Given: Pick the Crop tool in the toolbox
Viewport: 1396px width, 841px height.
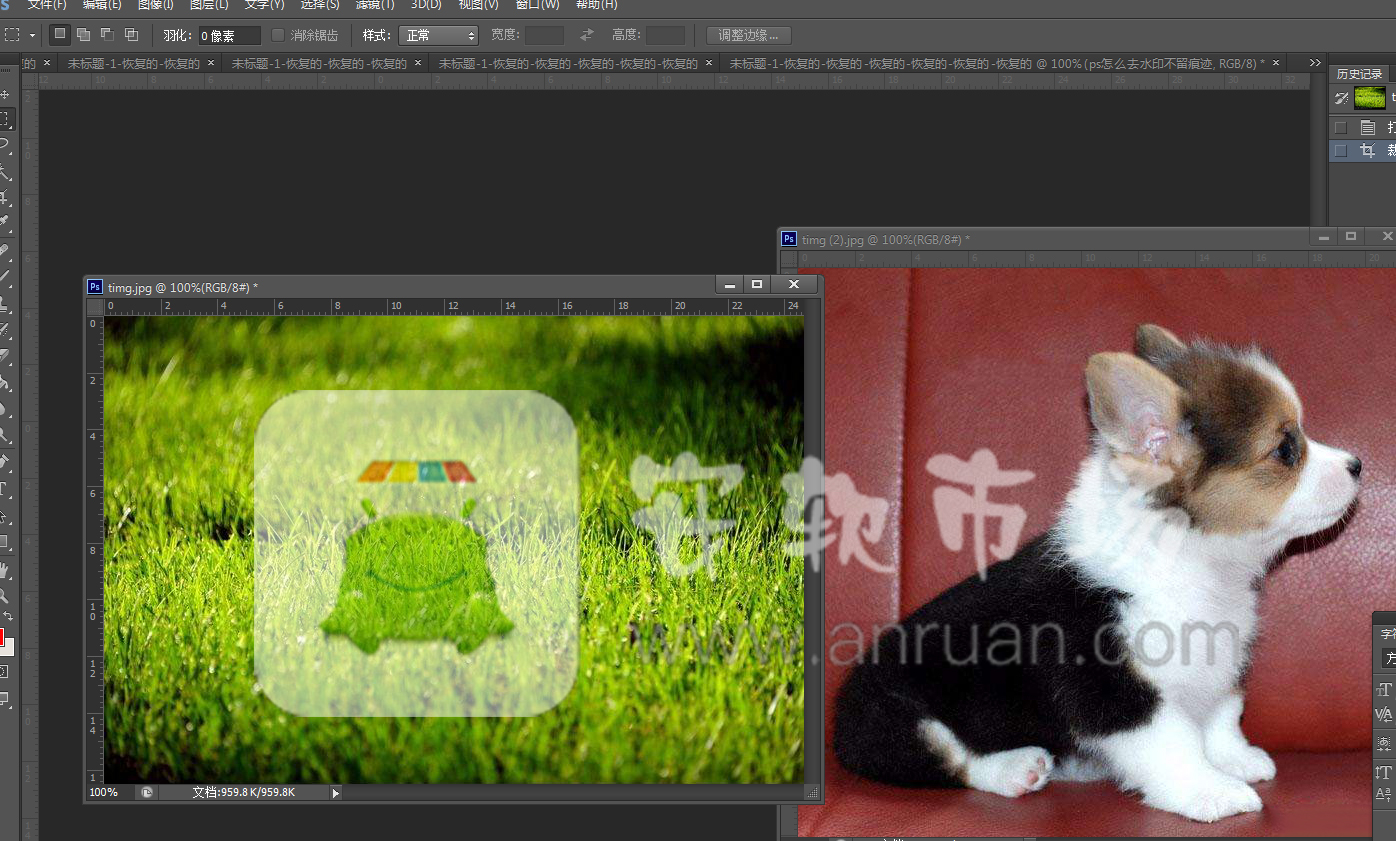Looking at the screenshot, I should (x=5, y=197).
